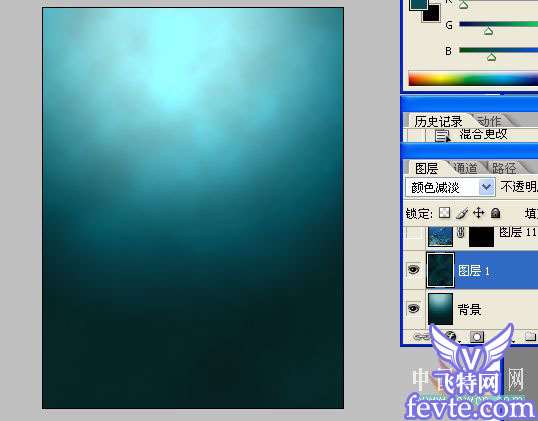538x421 pixels.
Task: Select 背景 layer thumbnail
Action: click(x=440, y=308)
